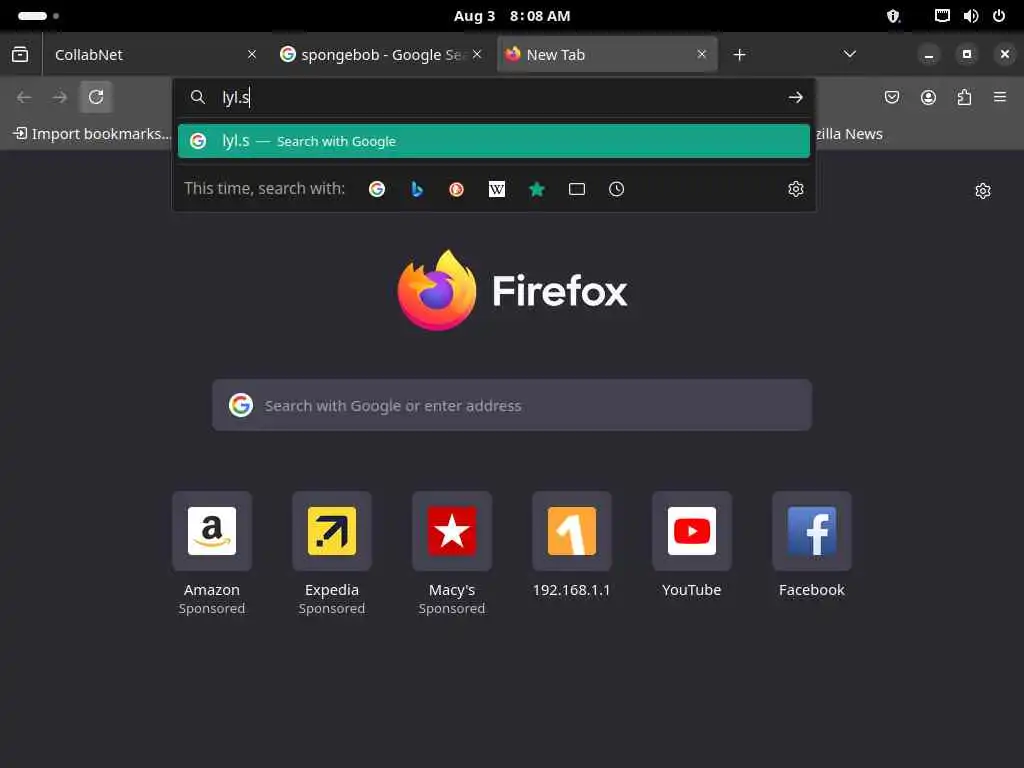Image resolution: width=1024 pixels, height=768 pixels.
Task: Focus the address bar text field
Action: pos(496,97)
